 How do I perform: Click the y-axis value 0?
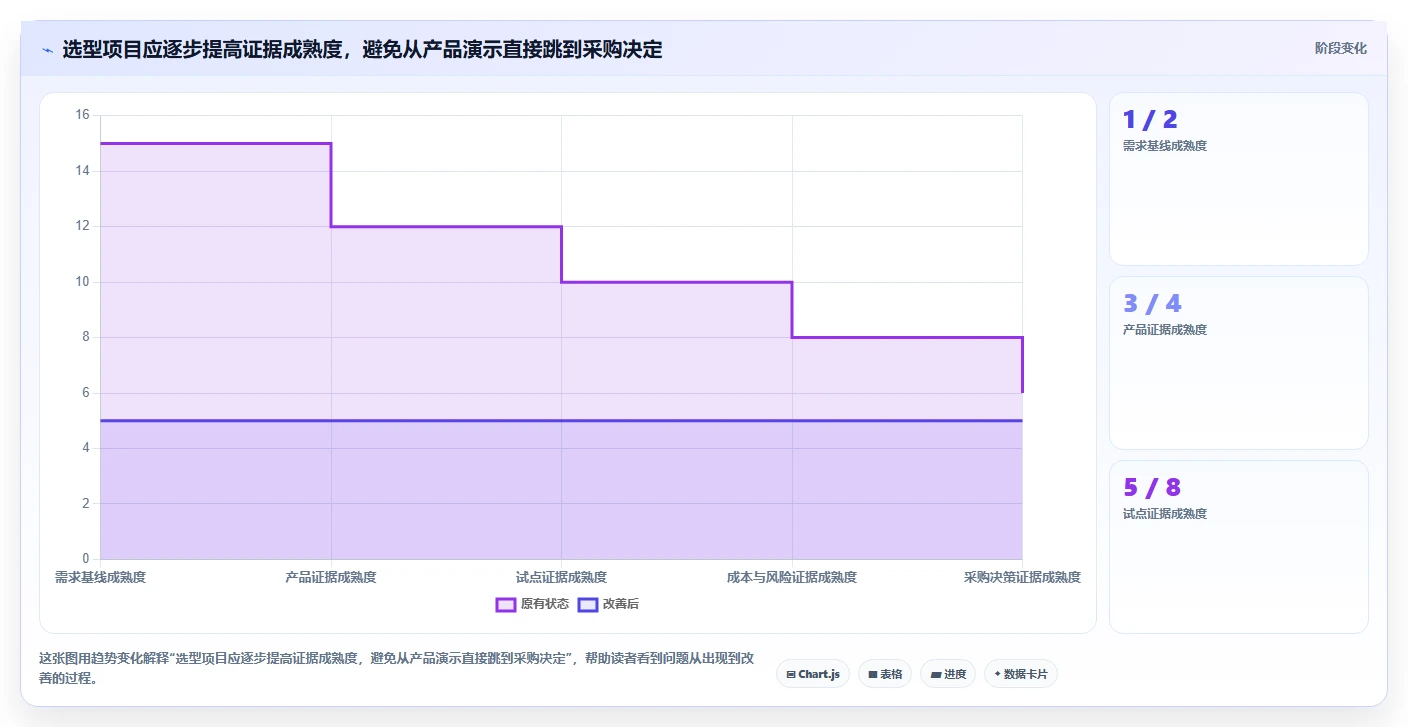tap(86, 559)
